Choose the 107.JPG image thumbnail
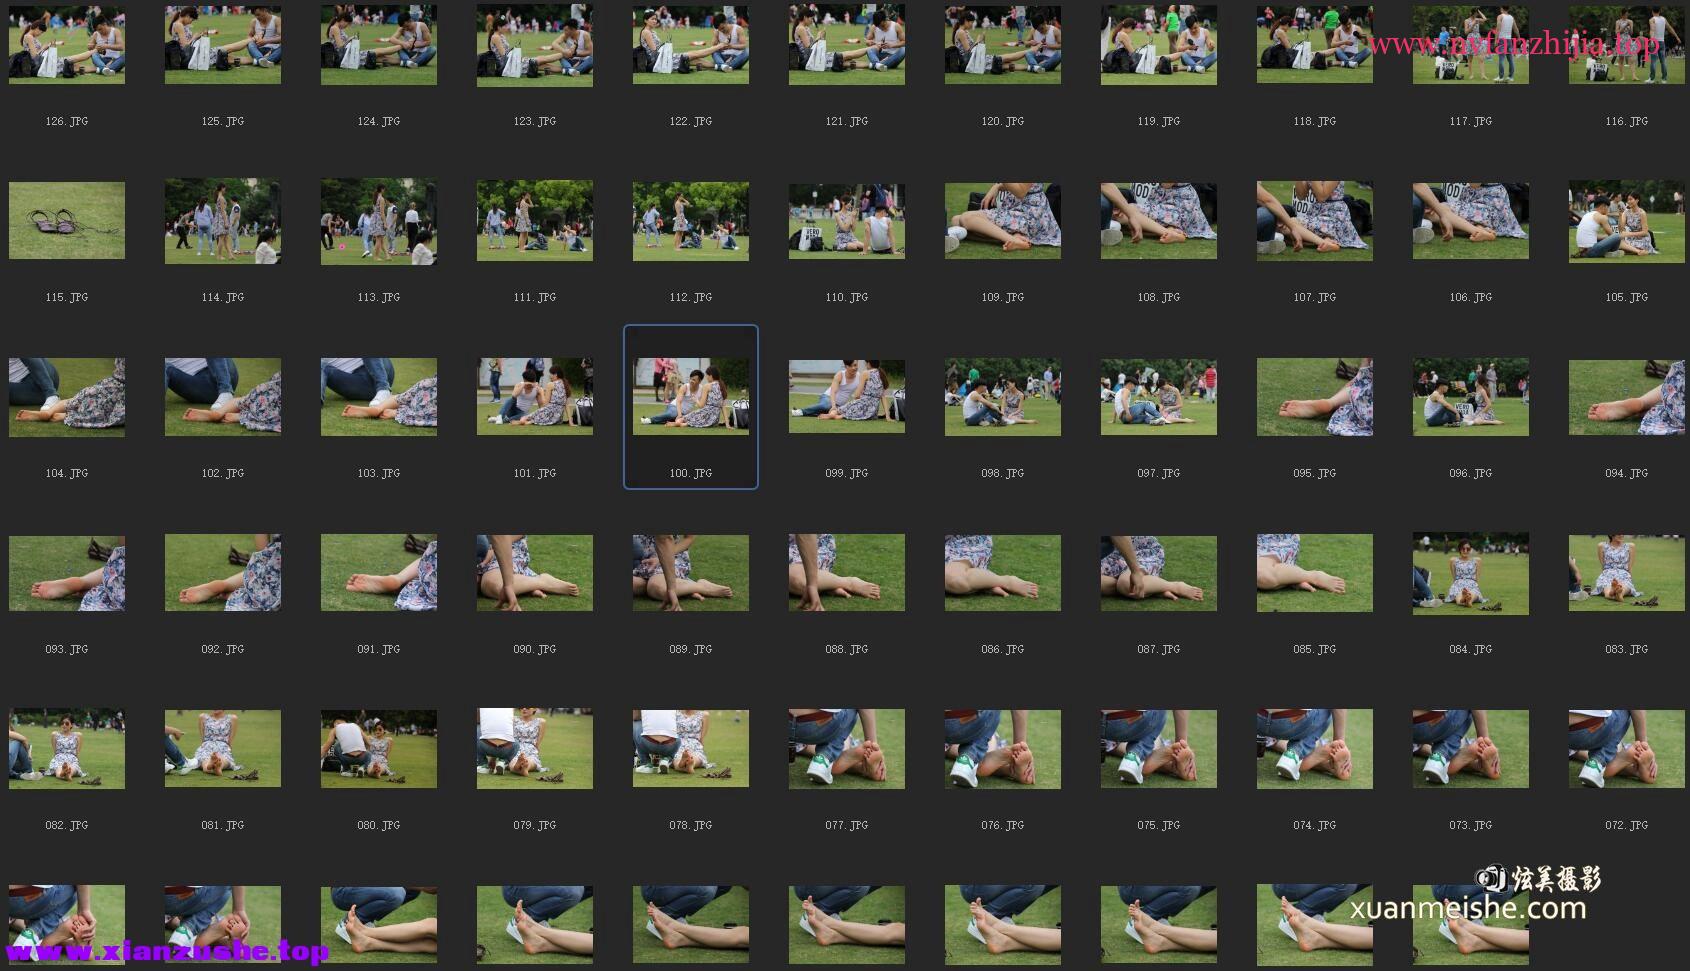1690x971 pixels. click(x=1315, y=220)
